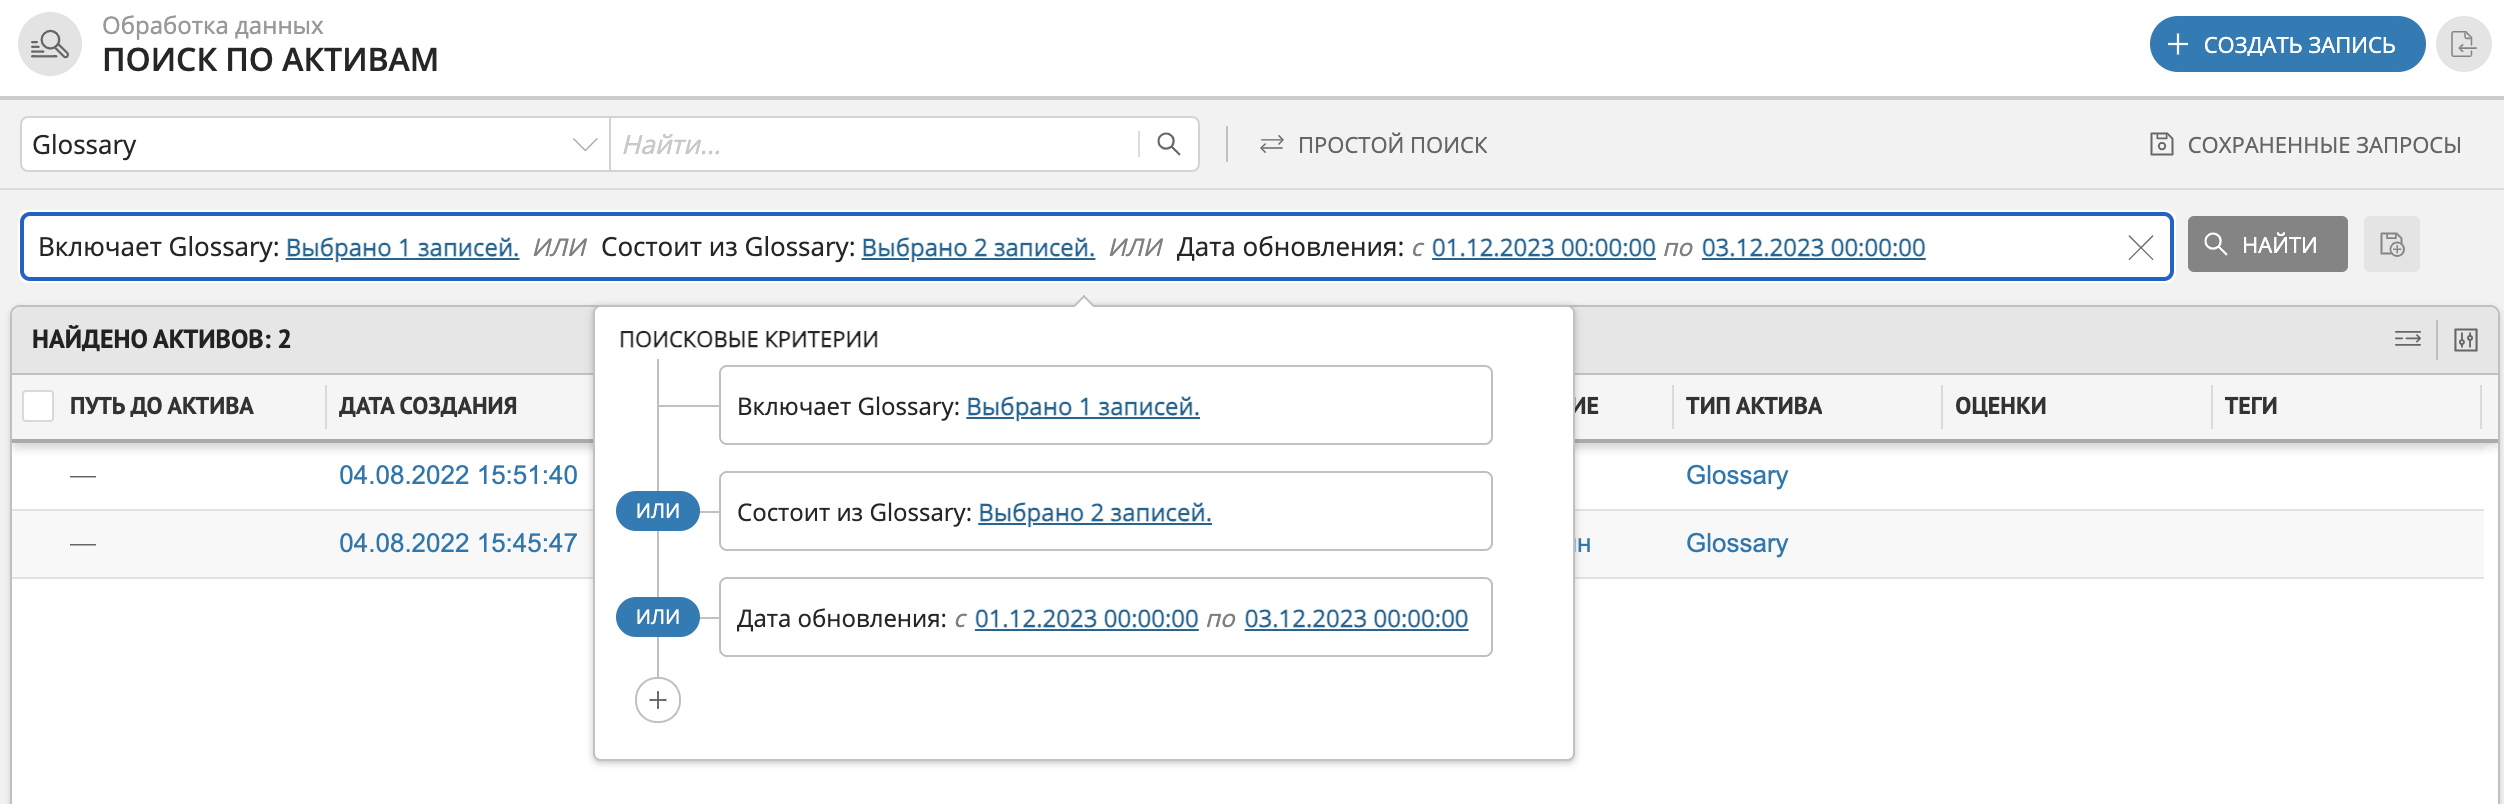Click 01.12.2023 date in criteria popup
The height and width of the screenshot is (804, 2504).
(x=1086, y=618)
